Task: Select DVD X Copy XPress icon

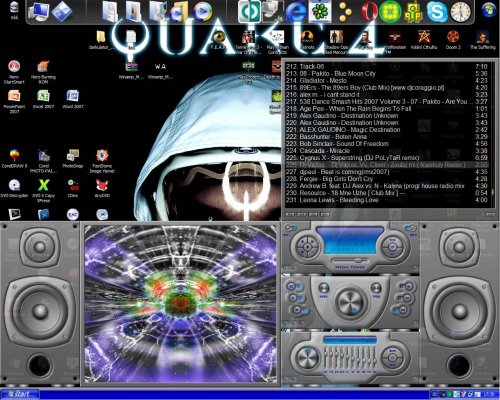Action: pyautogui.click(x=43, y=191)
